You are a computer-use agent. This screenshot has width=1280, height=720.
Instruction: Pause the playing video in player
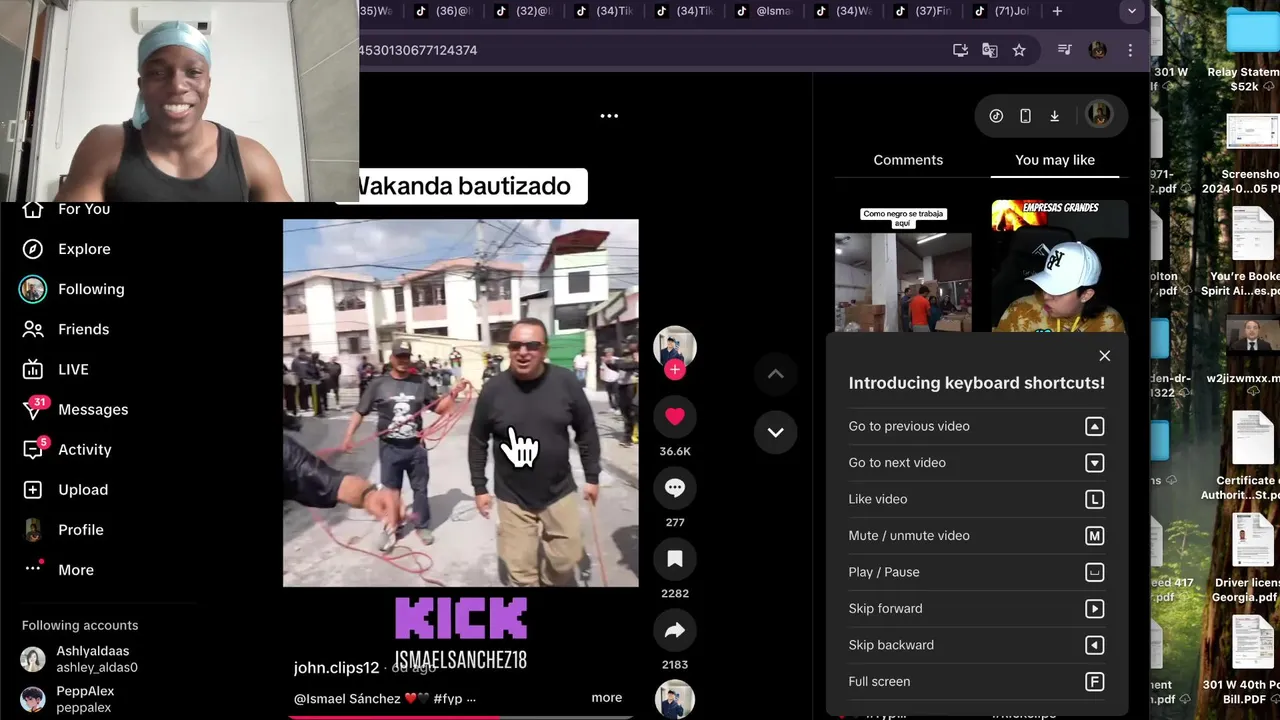point(460,403)
